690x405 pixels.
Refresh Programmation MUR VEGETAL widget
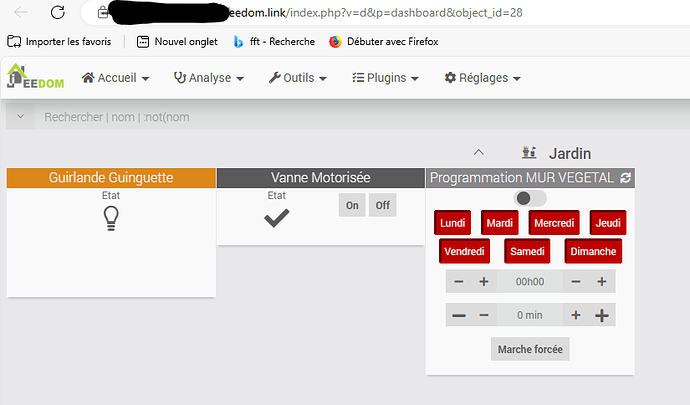coord(625,178)
